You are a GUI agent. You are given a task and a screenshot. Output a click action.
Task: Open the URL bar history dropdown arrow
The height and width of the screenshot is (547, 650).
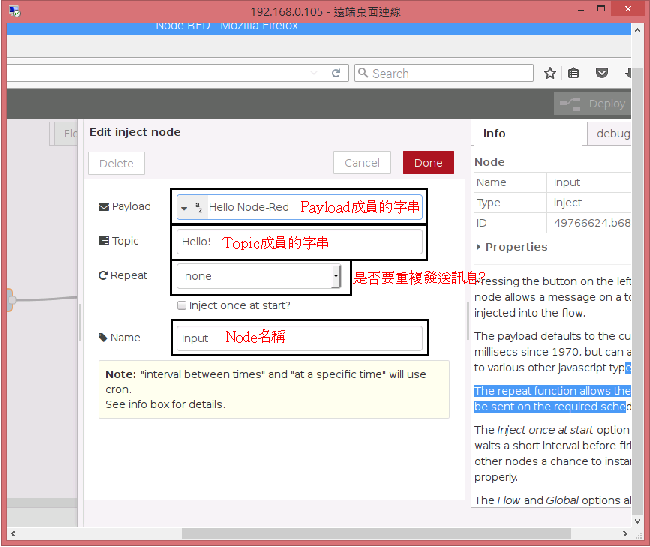pyautogui.click(x=314, y=73)
